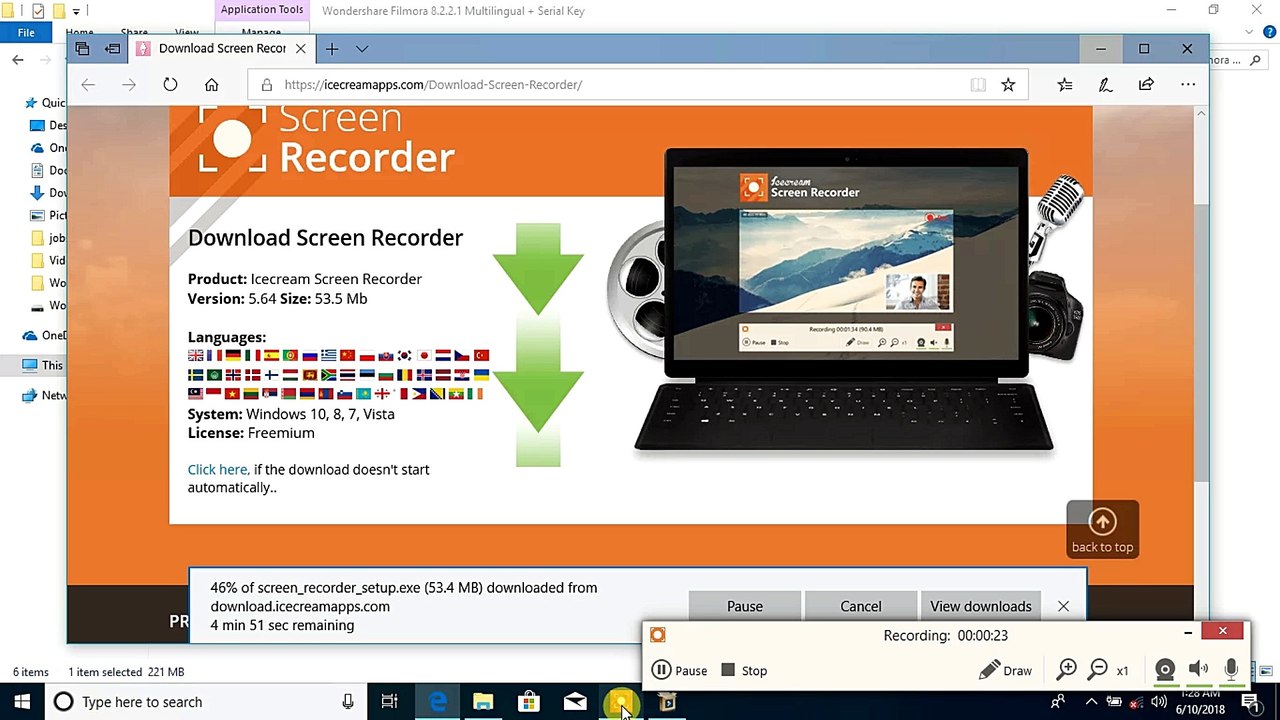This screenshot has height=720, width=1280.
Task: Zoom in with the recorder magnifier plus
Action: tap(1067, 670)
